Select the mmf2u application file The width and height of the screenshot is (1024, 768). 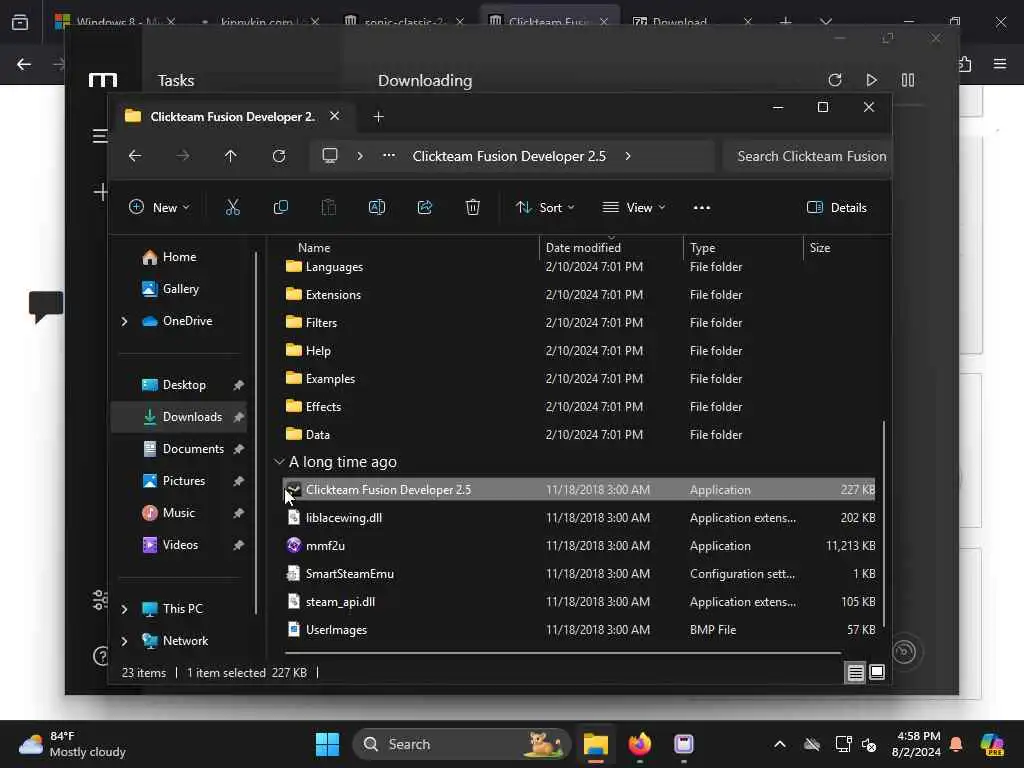tap(579, 546)
